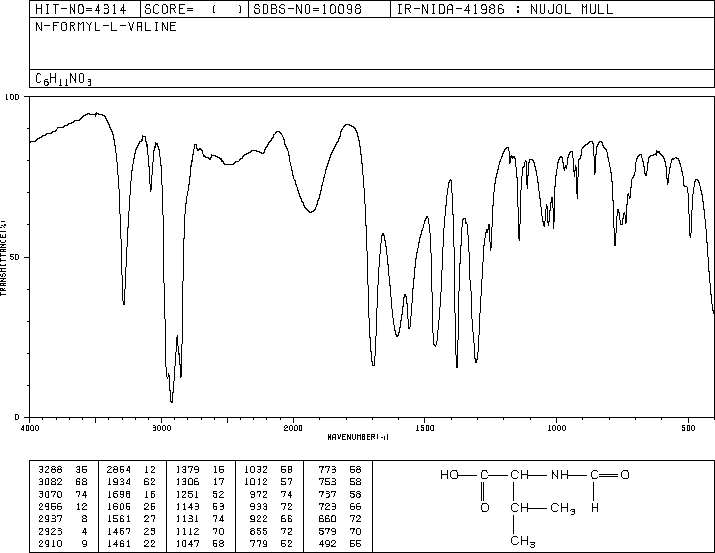Click the 3000 wavenumber axis label
Image resolution: width=715 pixels, height=553 pixels.
pos(161,428)
